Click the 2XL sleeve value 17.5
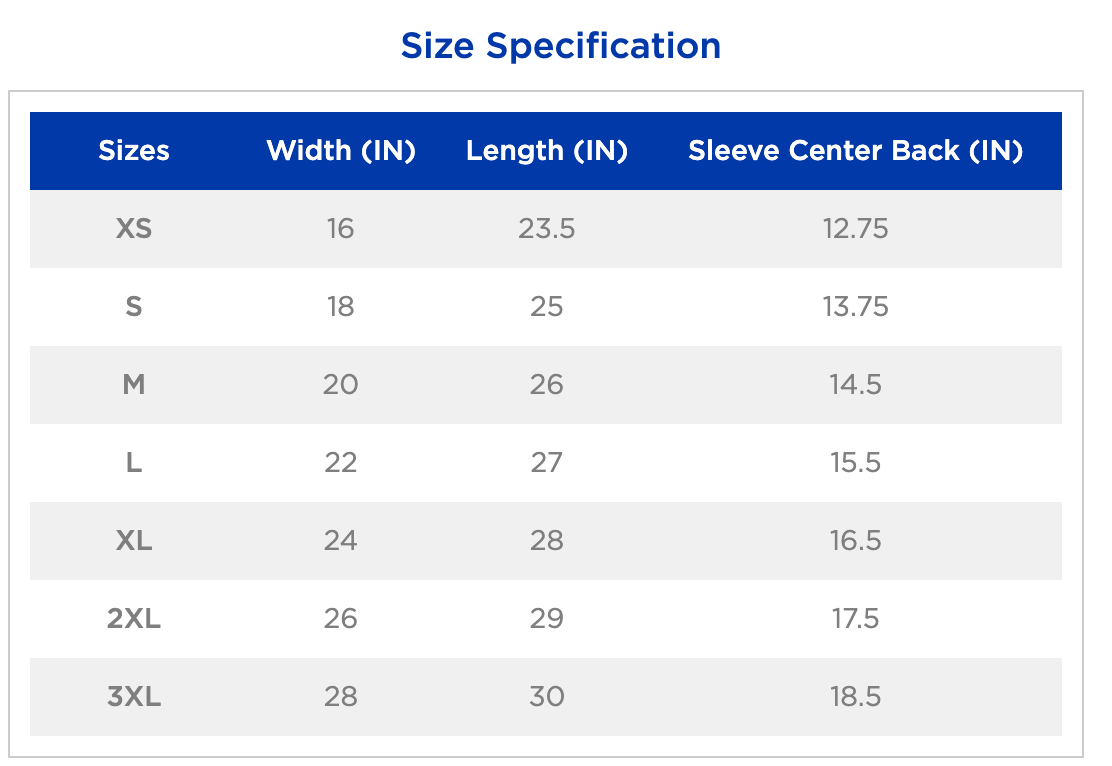 click(x=855, y=619)
